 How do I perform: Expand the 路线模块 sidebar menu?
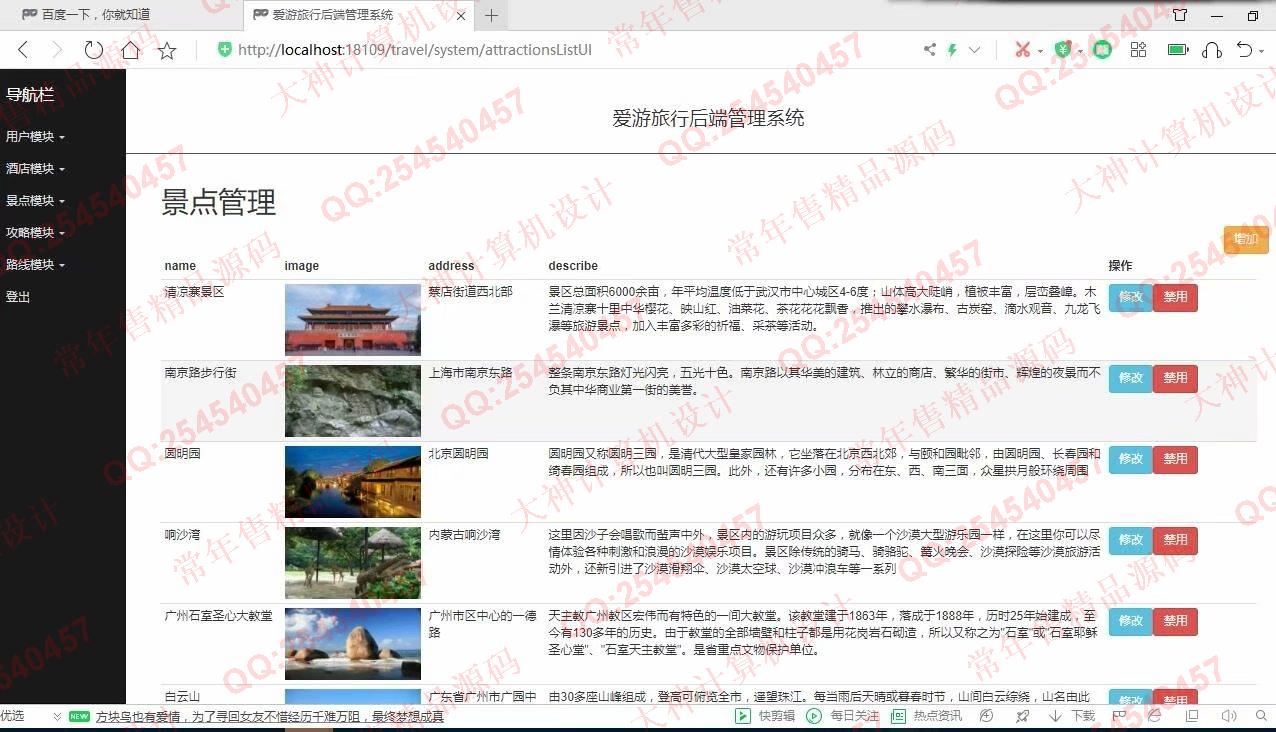35,265
